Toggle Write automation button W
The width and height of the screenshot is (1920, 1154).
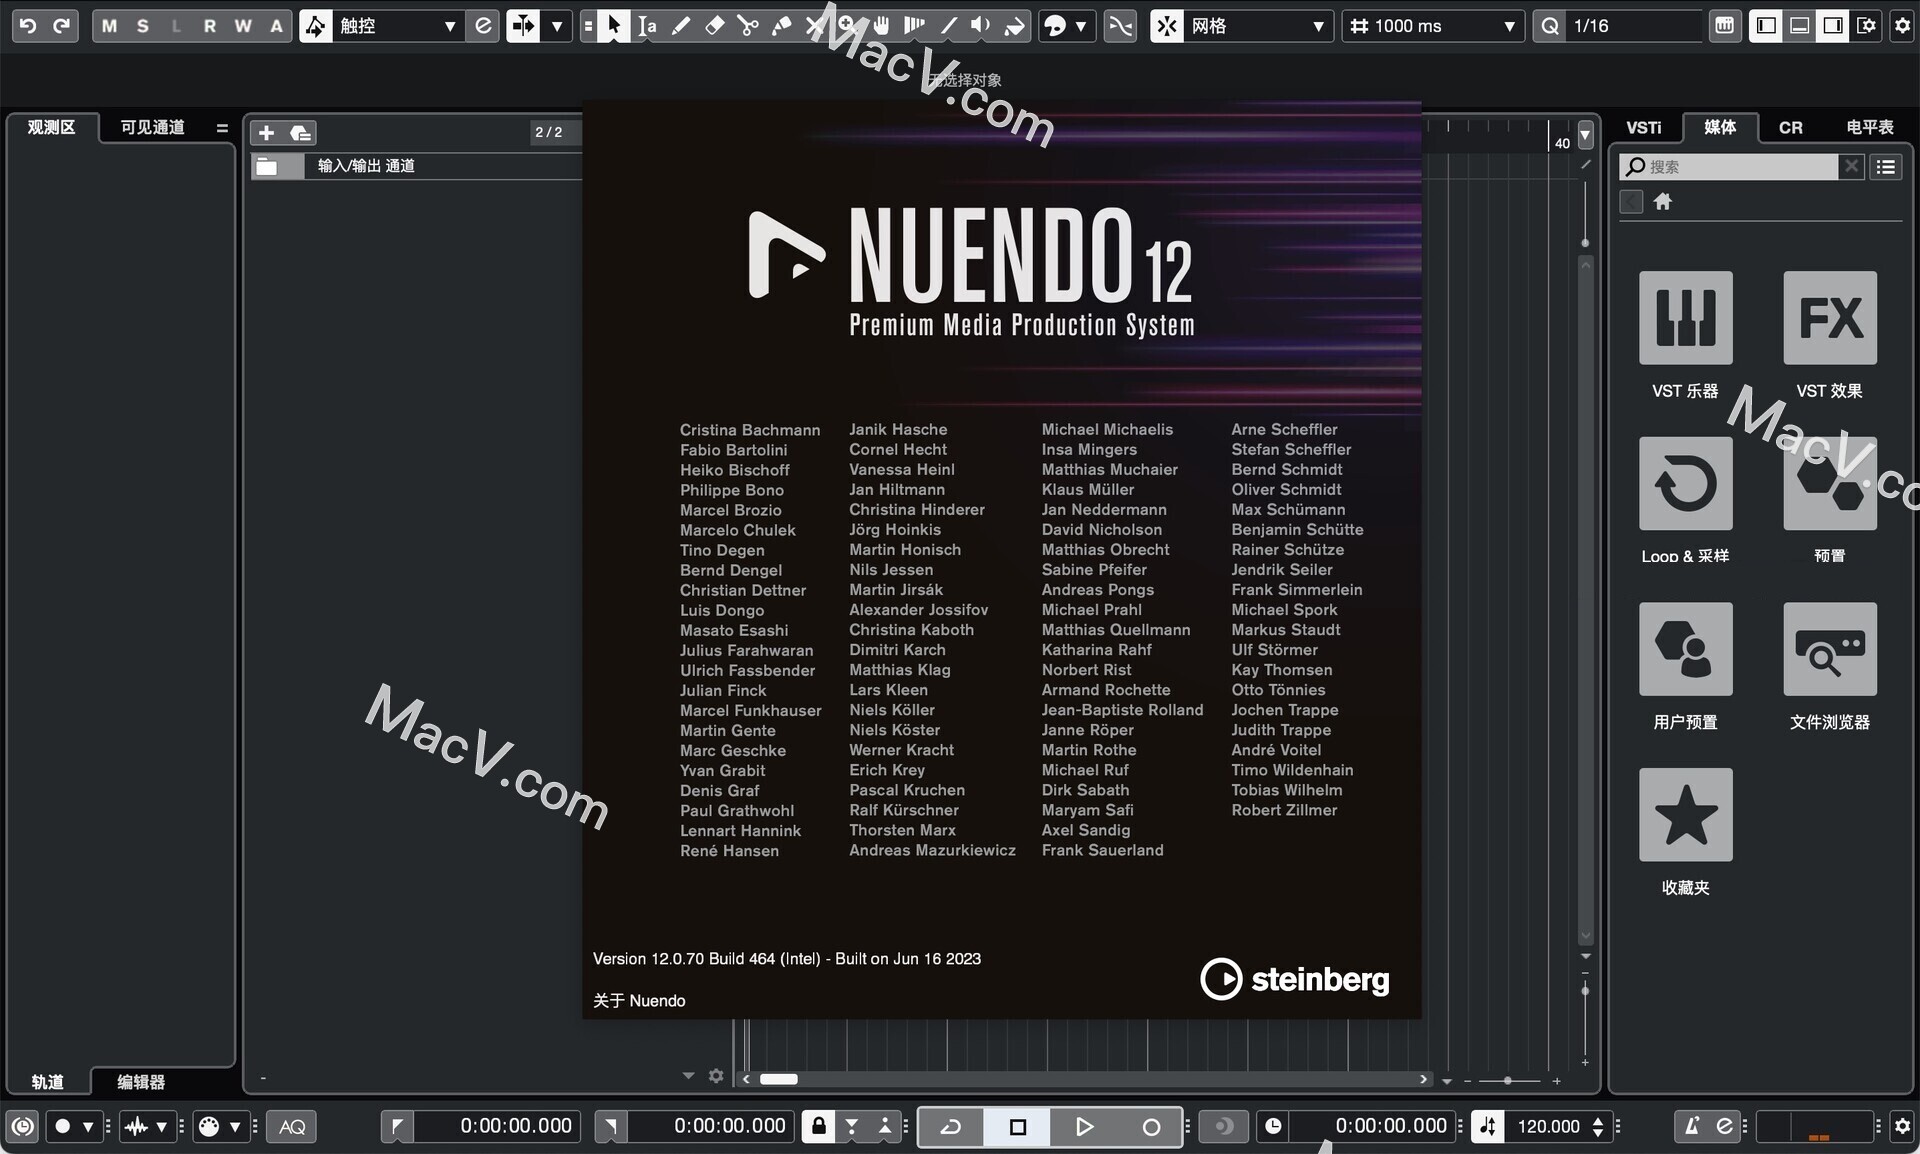tap(243, 26)
